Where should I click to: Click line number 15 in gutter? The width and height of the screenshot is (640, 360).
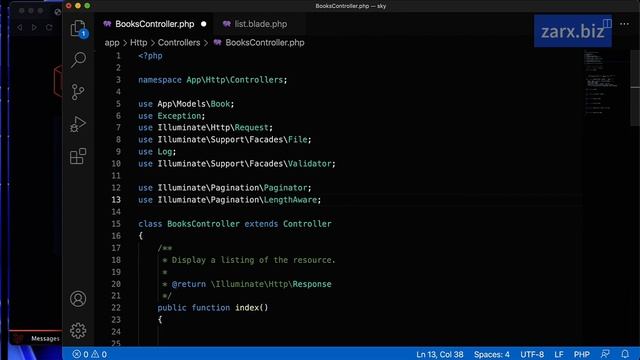pyautogui.click(x=116, y=224)
